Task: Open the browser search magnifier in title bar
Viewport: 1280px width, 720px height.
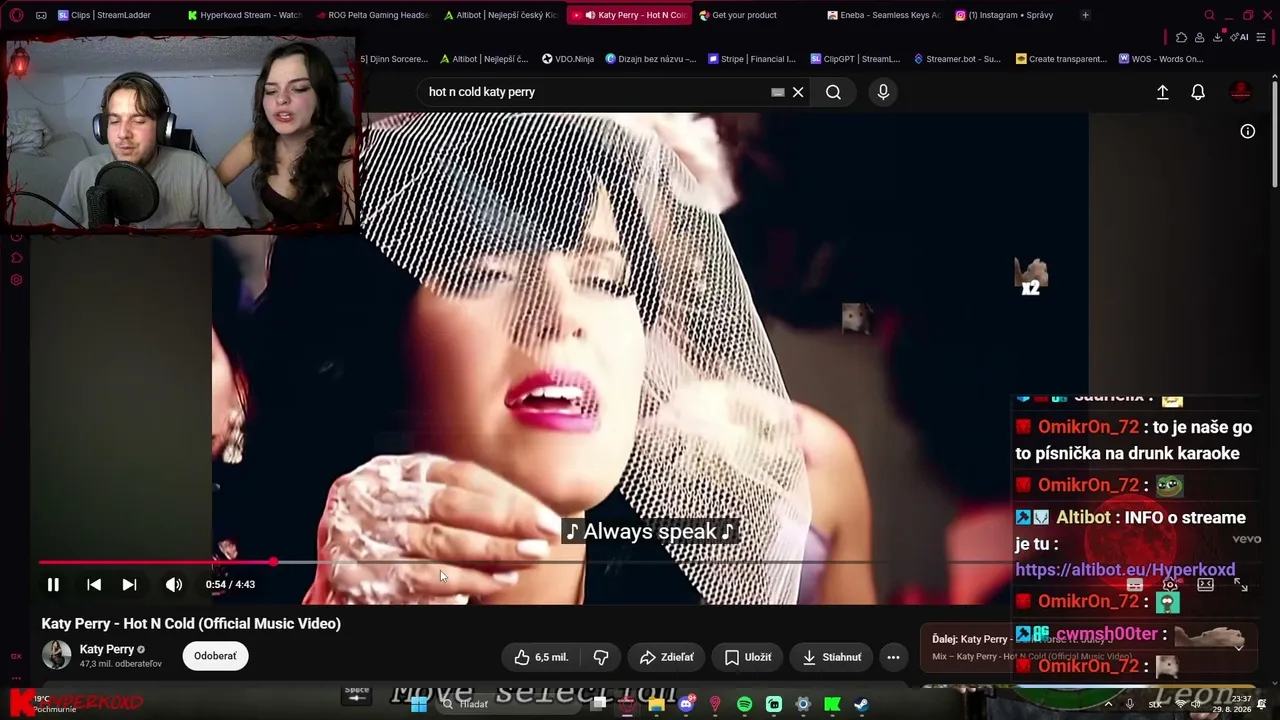Action: (1209, 15)
